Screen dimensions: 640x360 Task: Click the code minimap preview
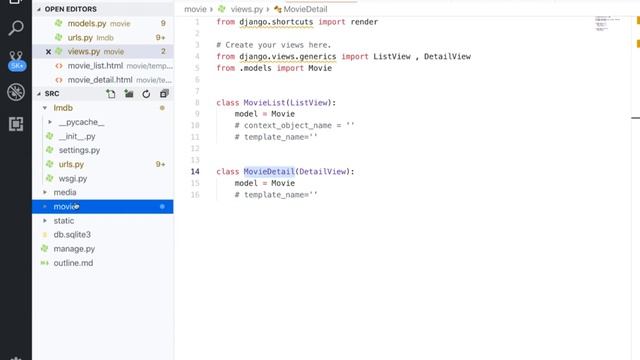click(607, 24)
